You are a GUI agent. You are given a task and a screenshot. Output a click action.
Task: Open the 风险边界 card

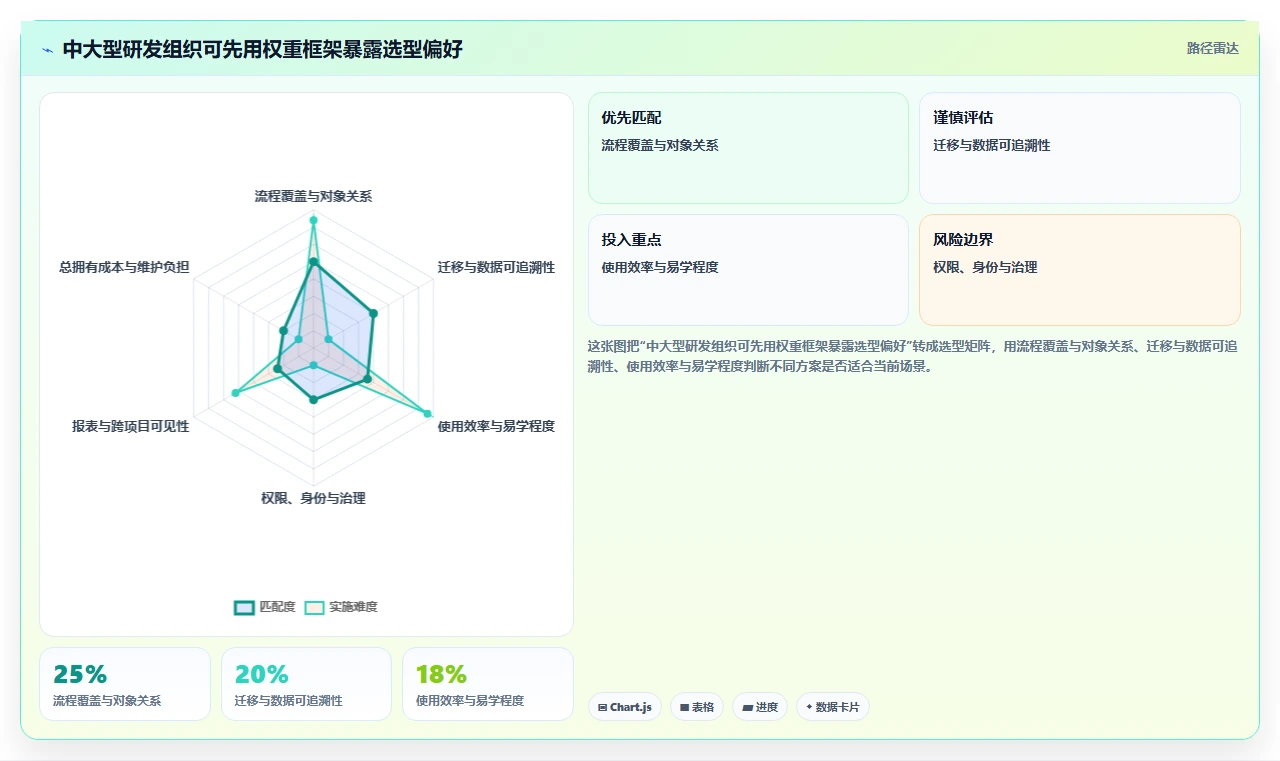point(1080,270)
